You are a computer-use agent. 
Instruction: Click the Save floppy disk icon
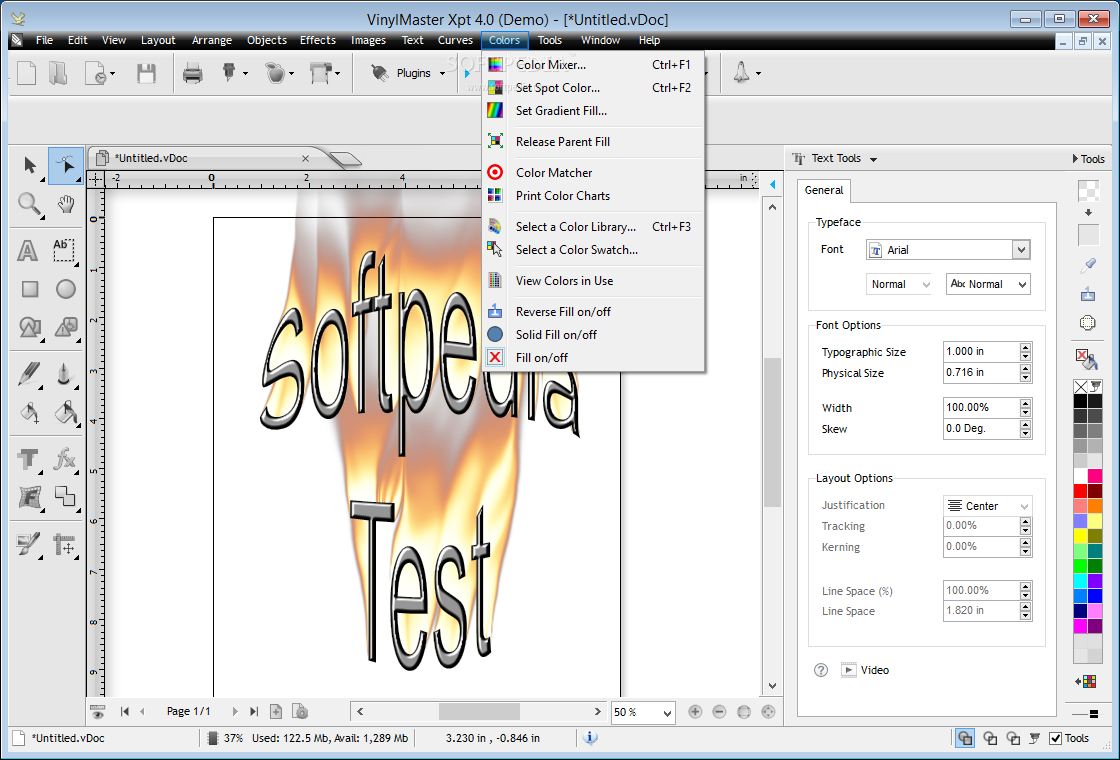point(146,74)
